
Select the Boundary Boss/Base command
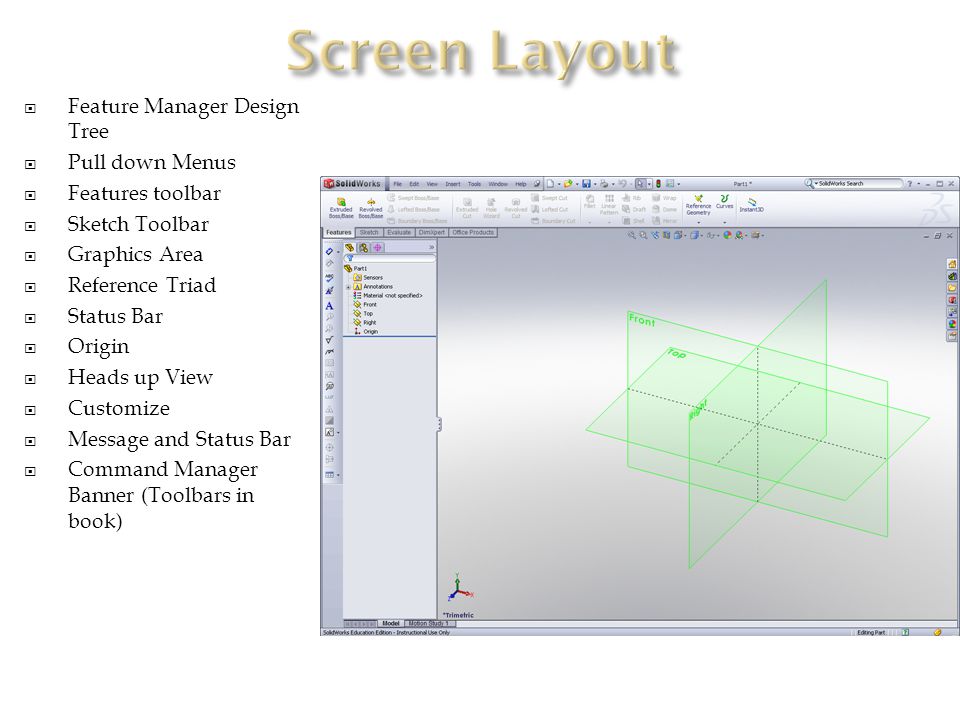pyautogui.click(x=416, y=221)
